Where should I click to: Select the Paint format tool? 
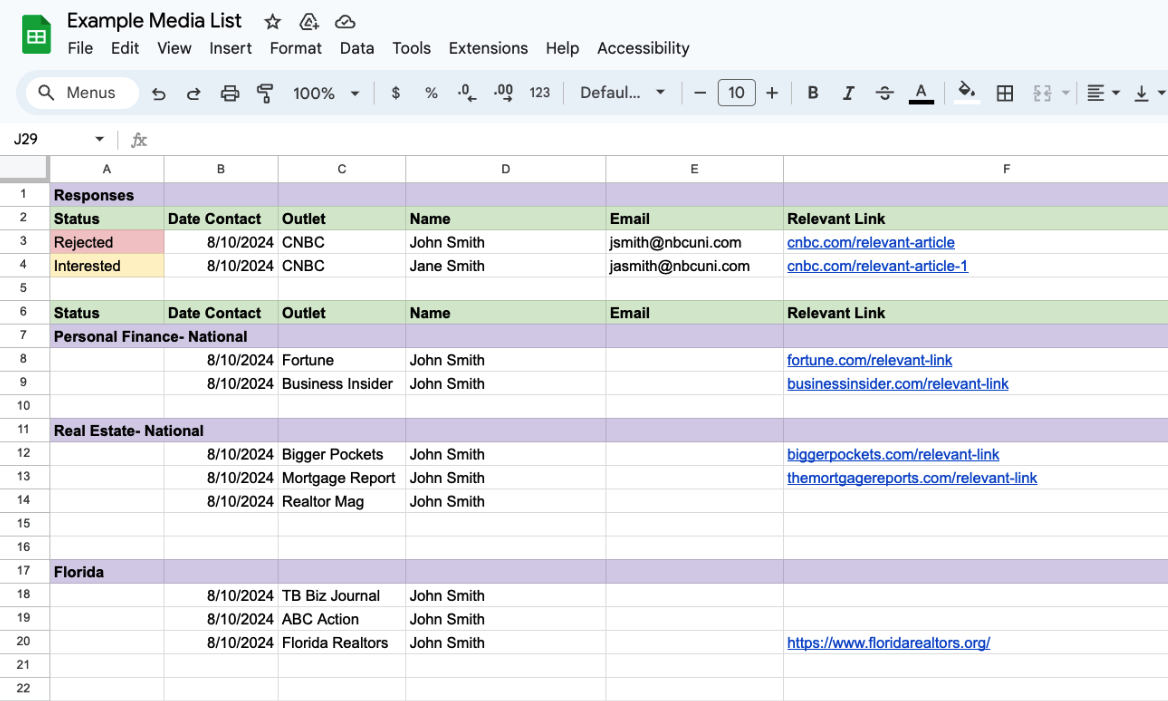265,92
